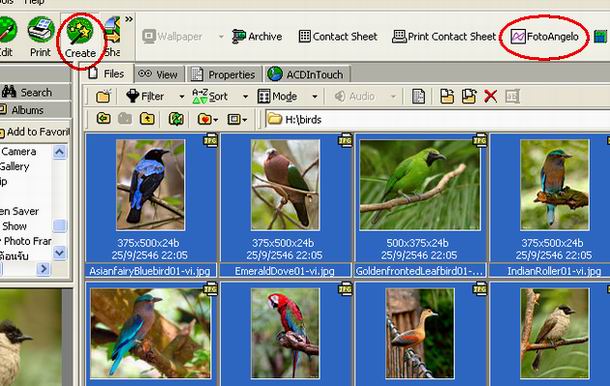Click the Archive button
Image resolution: width=610 pixels, height=386 pixels.
point(257,37)
